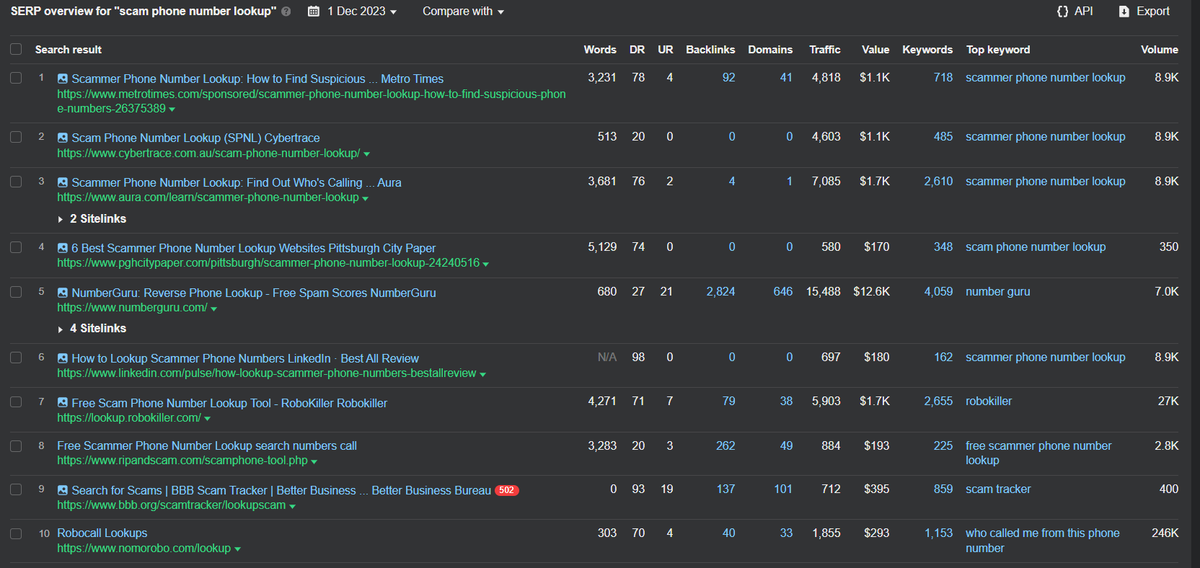
Task: Click the pghcitypaper.com URL link
Action: click(268, 264)
